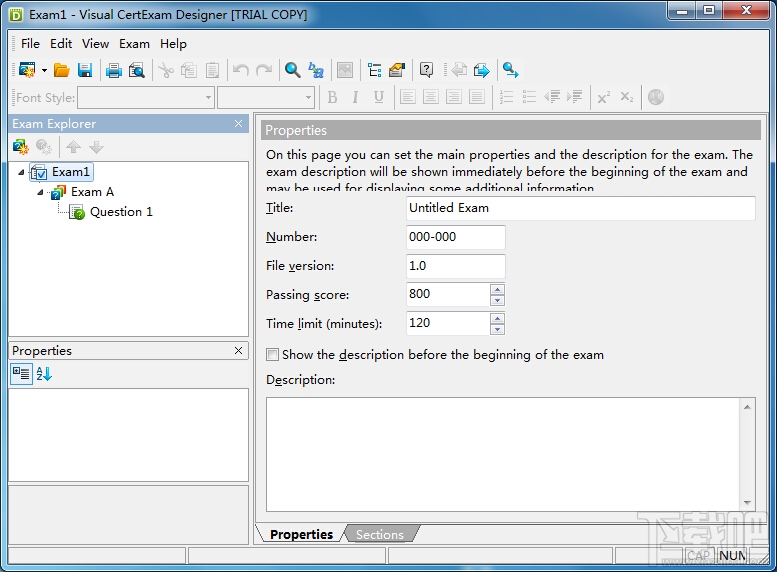Click the increase indent icon
The height and width of the screenshot is (572, 777).
575,97
